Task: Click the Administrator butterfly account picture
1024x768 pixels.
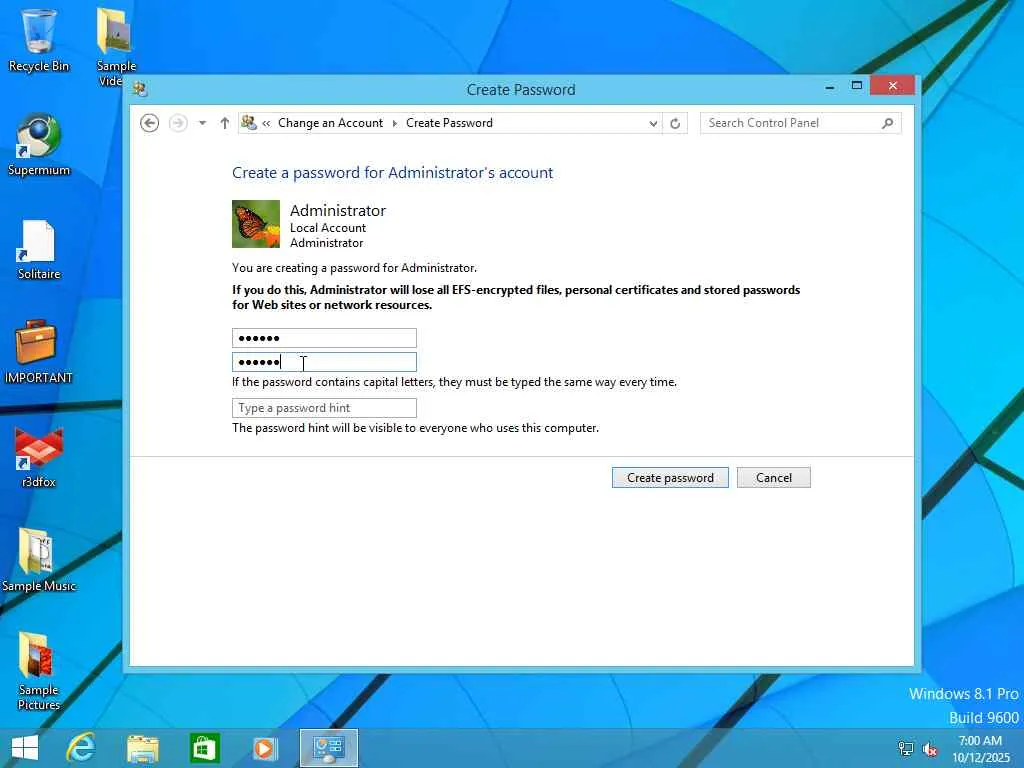Action: [256, 224]
